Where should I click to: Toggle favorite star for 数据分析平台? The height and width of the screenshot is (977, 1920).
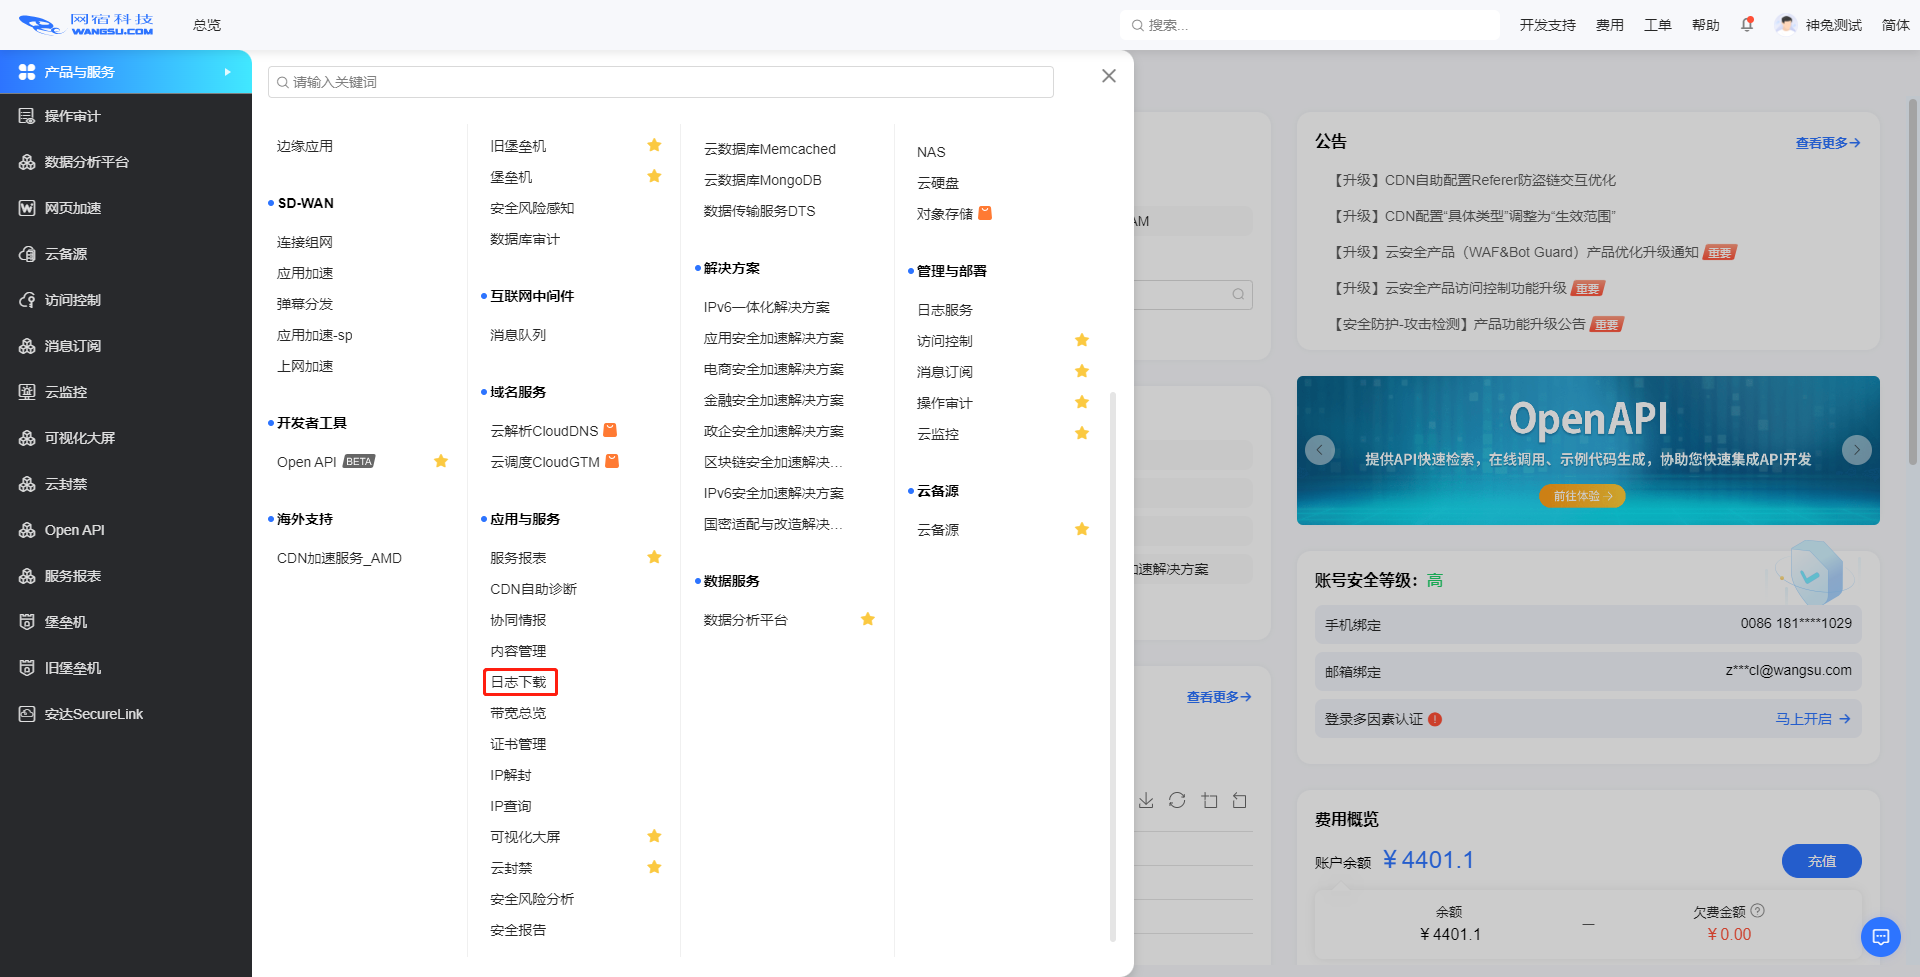pyautogui.click(x=868, y=619)
